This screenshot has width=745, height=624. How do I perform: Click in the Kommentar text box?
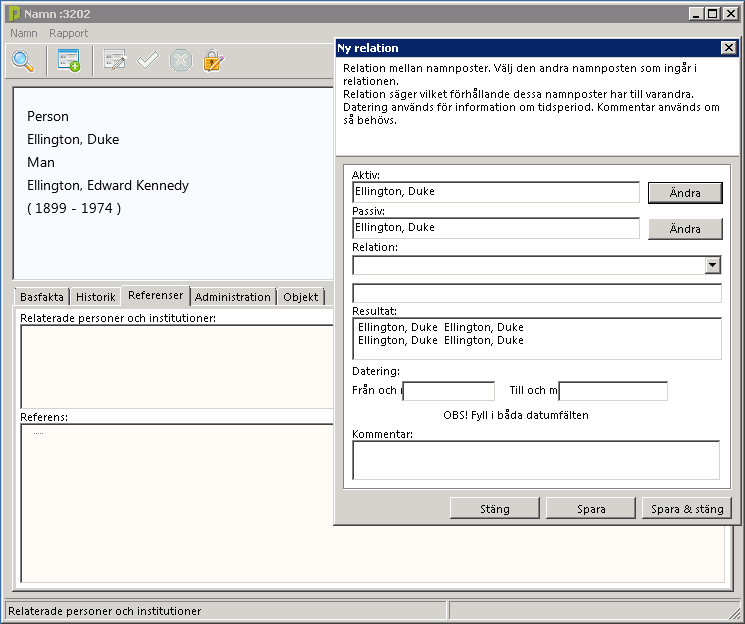pyautogui.click(x=536, y=460)
